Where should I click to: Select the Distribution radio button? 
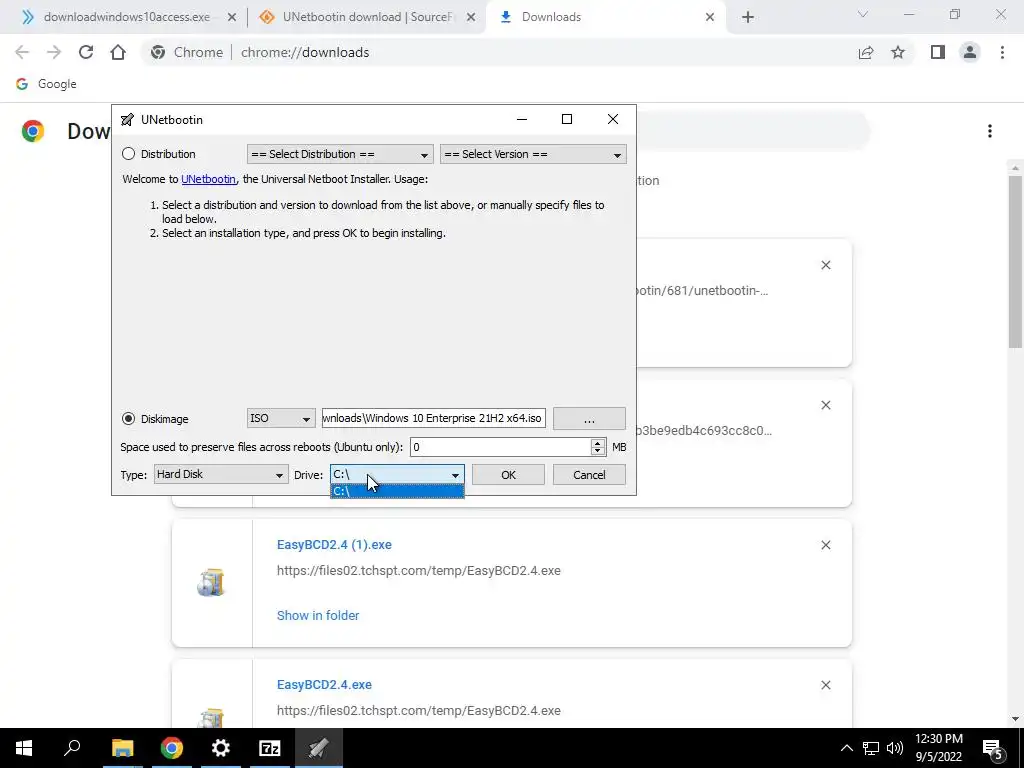(x=129, y=154)
